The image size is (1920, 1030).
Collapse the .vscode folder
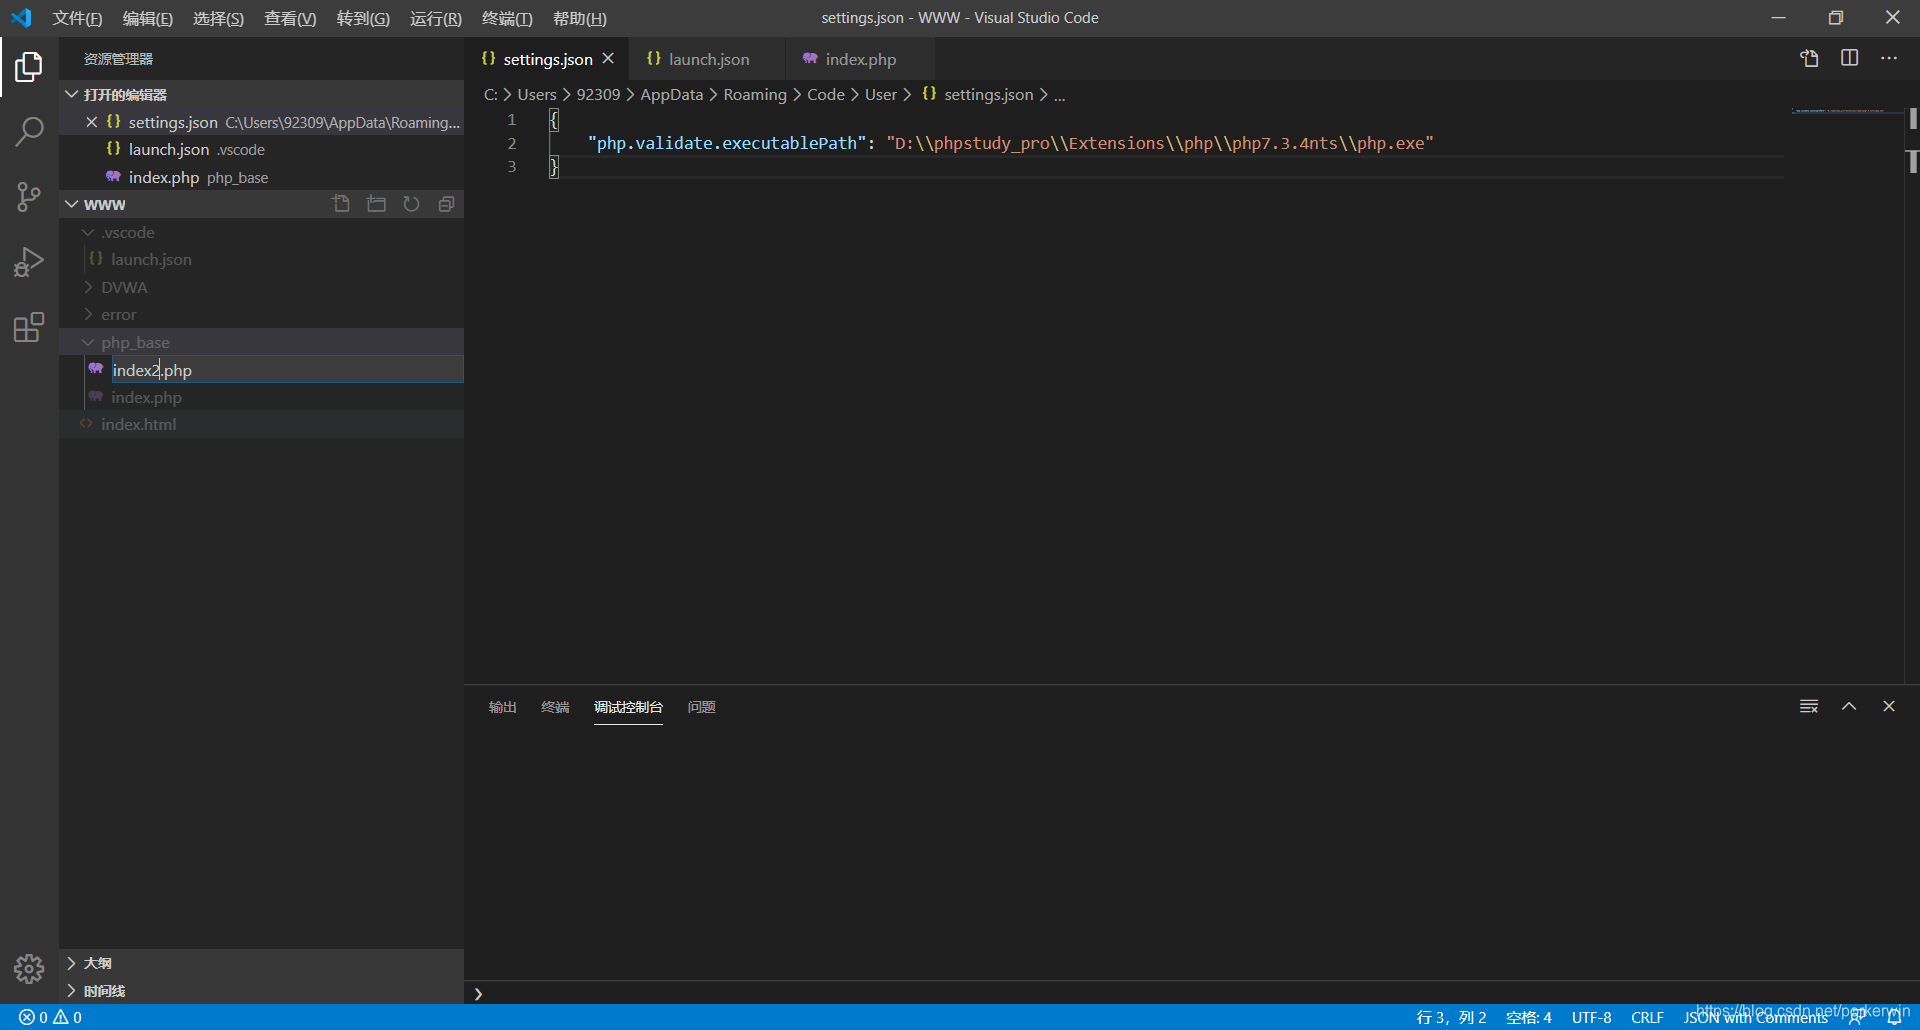coord(88,232)
